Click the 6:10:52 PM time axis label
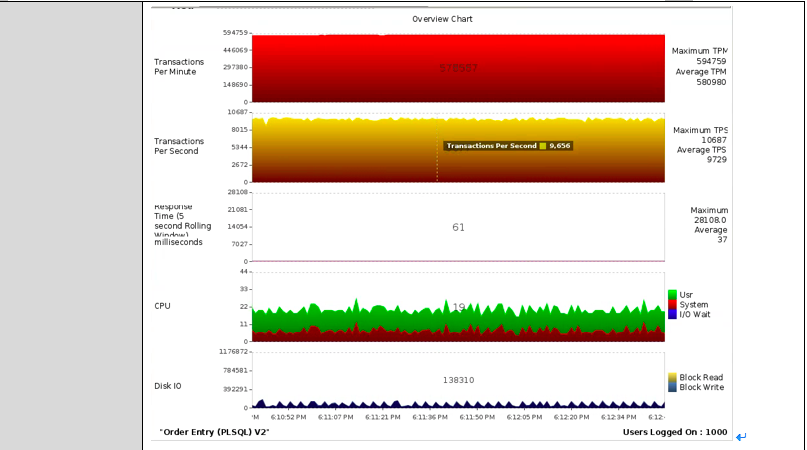This screenshot has height=450, width=807. click(x=288, y=417)
